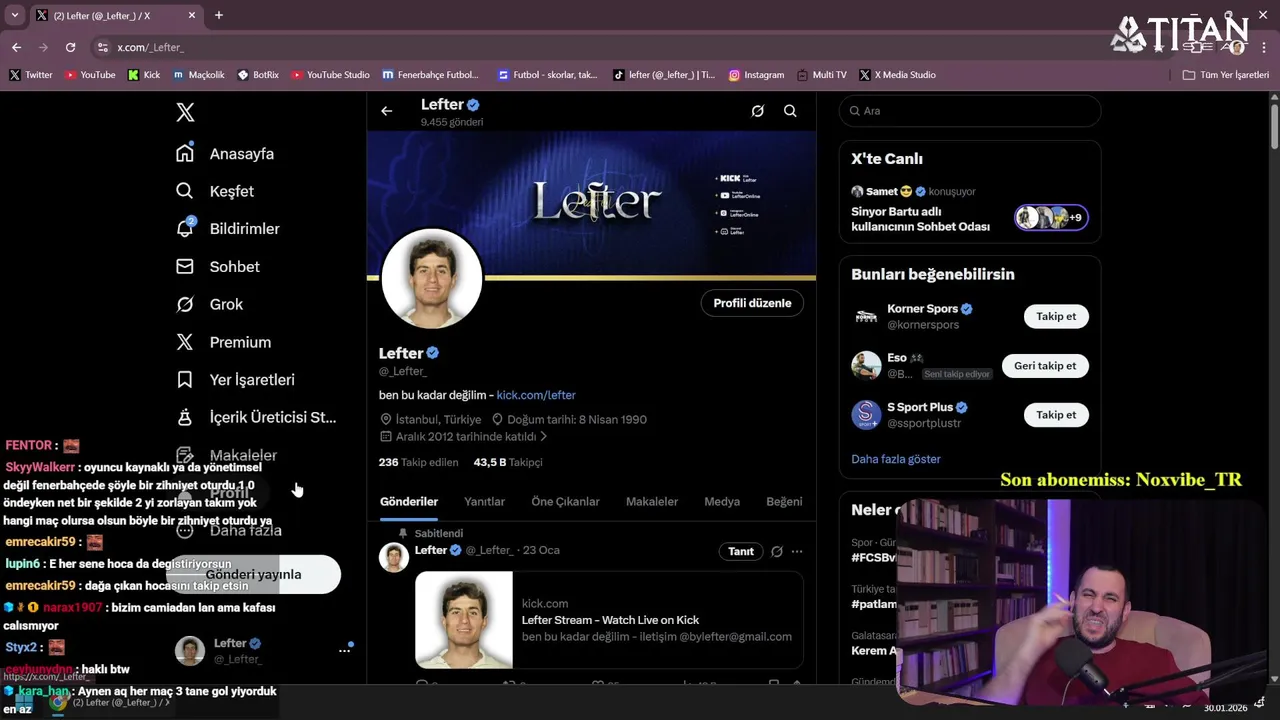The image size is (1280, 720).
Task: Open a new browser tab
Action: (x=219, y=15)
